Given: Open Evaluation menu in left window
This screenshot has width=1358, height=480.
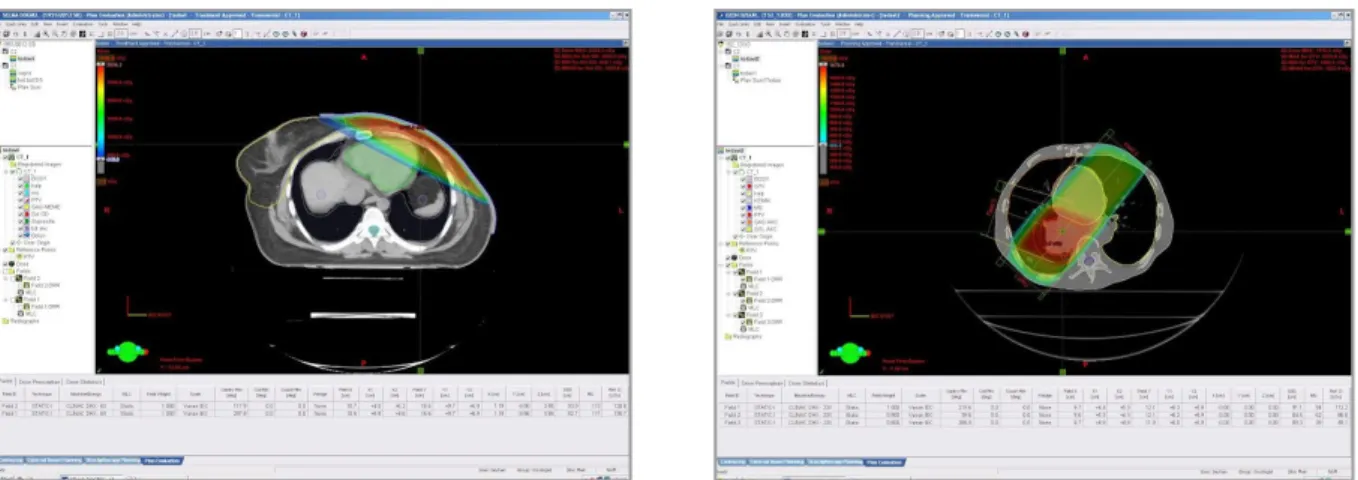Looking at the screenshot, I should tap(83, 24).
